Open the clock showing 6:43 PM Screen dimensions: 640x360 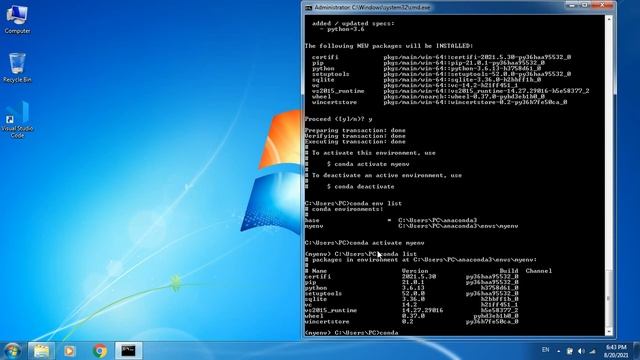coord(616,351)
